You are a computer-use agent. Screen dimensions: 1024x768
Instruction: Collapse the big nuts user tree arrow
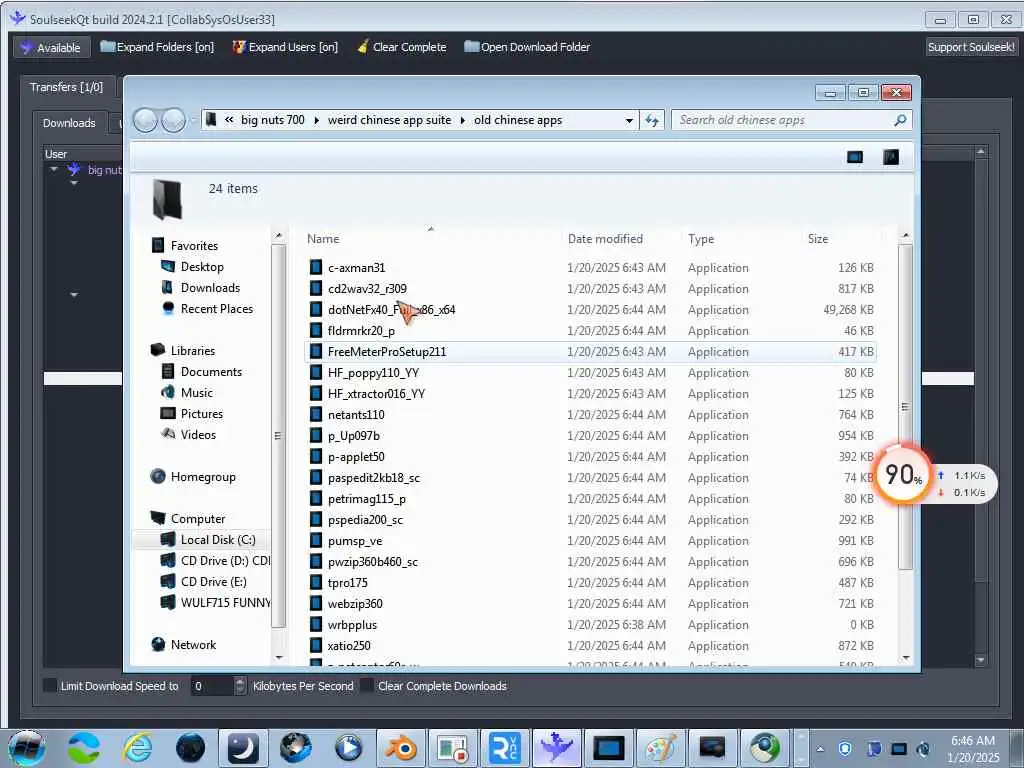(x=54, y=170)
